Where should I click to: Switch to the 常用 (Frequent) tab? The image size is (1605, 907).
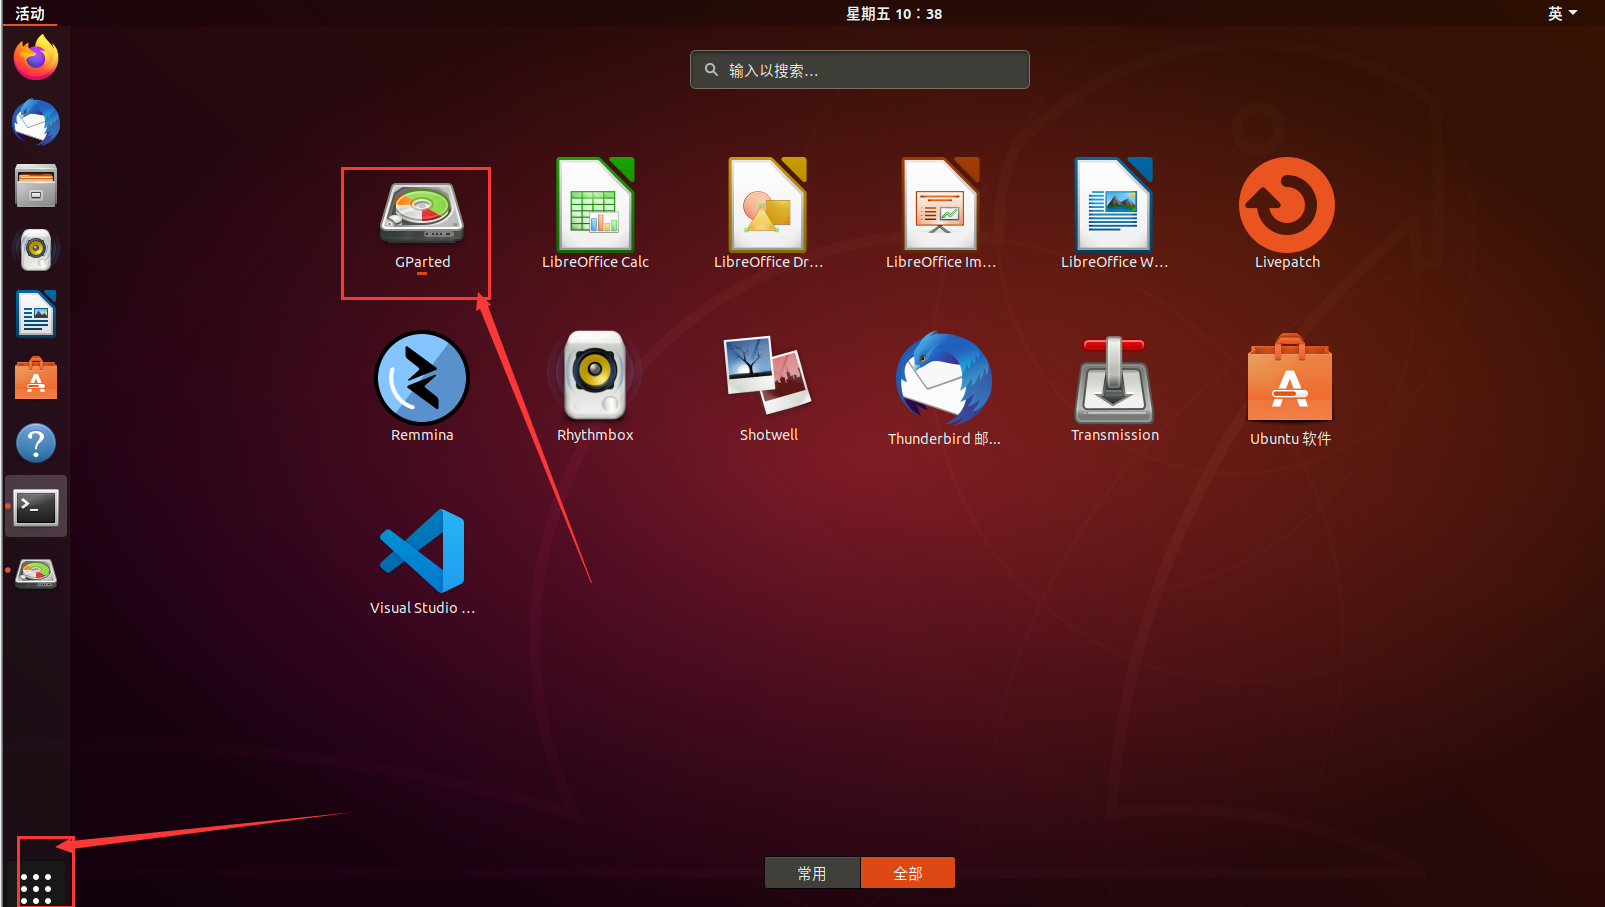click(812, 873)
